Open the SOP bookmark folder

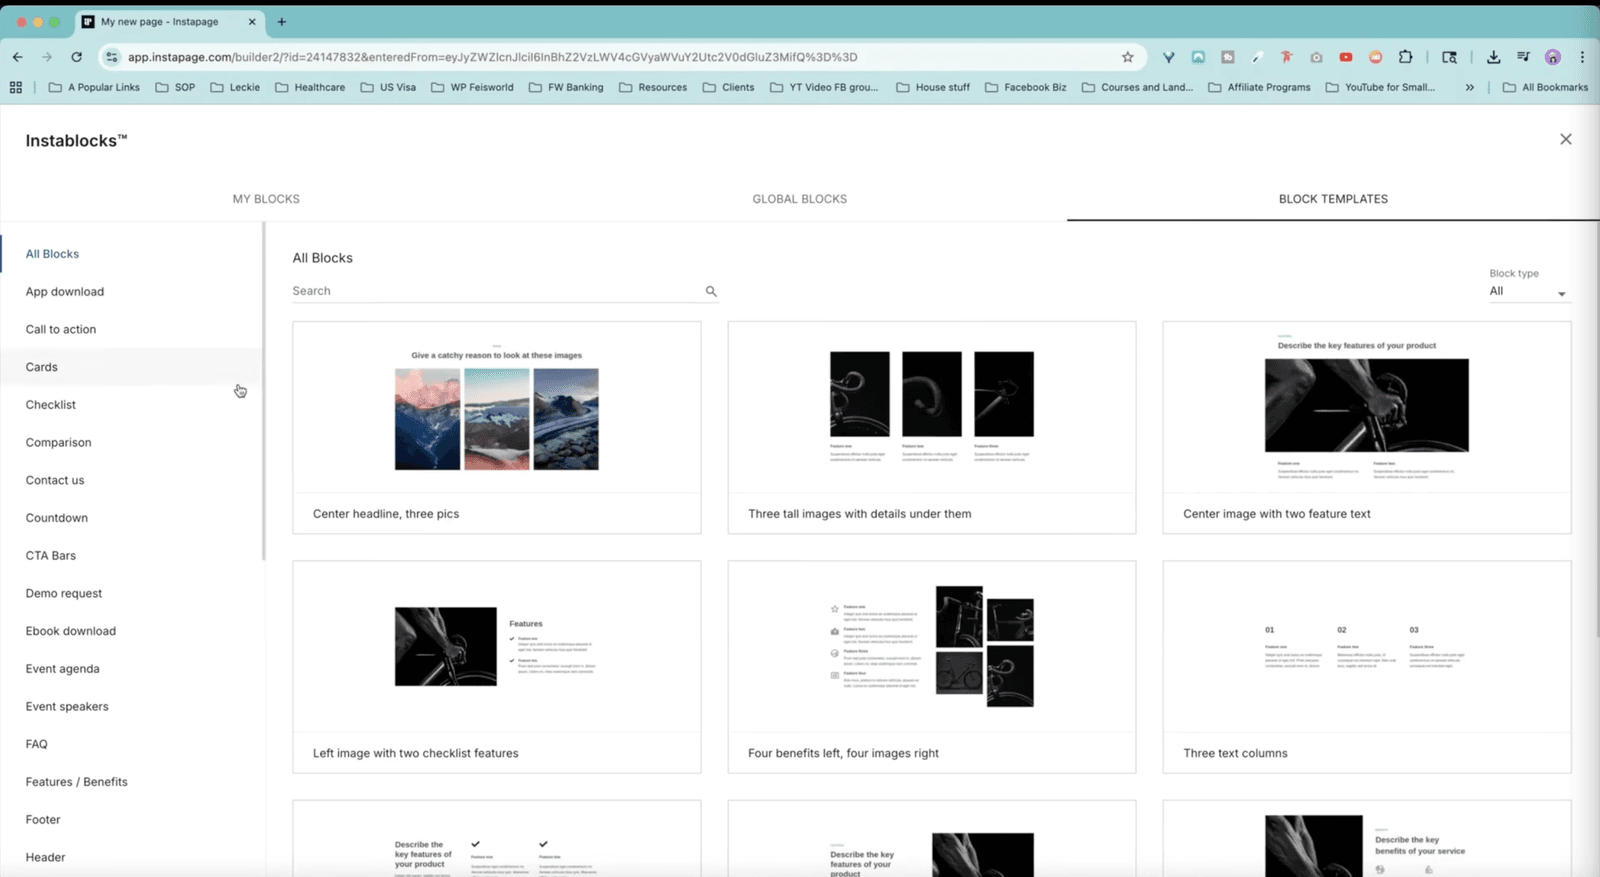point(175,87)
